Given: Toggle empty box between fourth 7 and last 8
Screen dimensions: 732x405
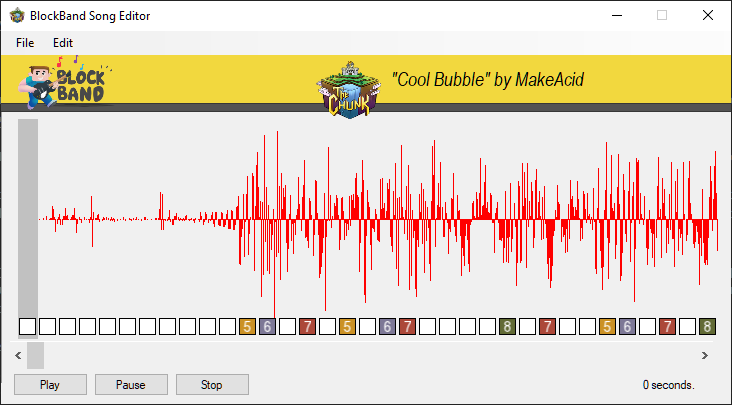Looking at the screenshot, I should pos(688,327).
